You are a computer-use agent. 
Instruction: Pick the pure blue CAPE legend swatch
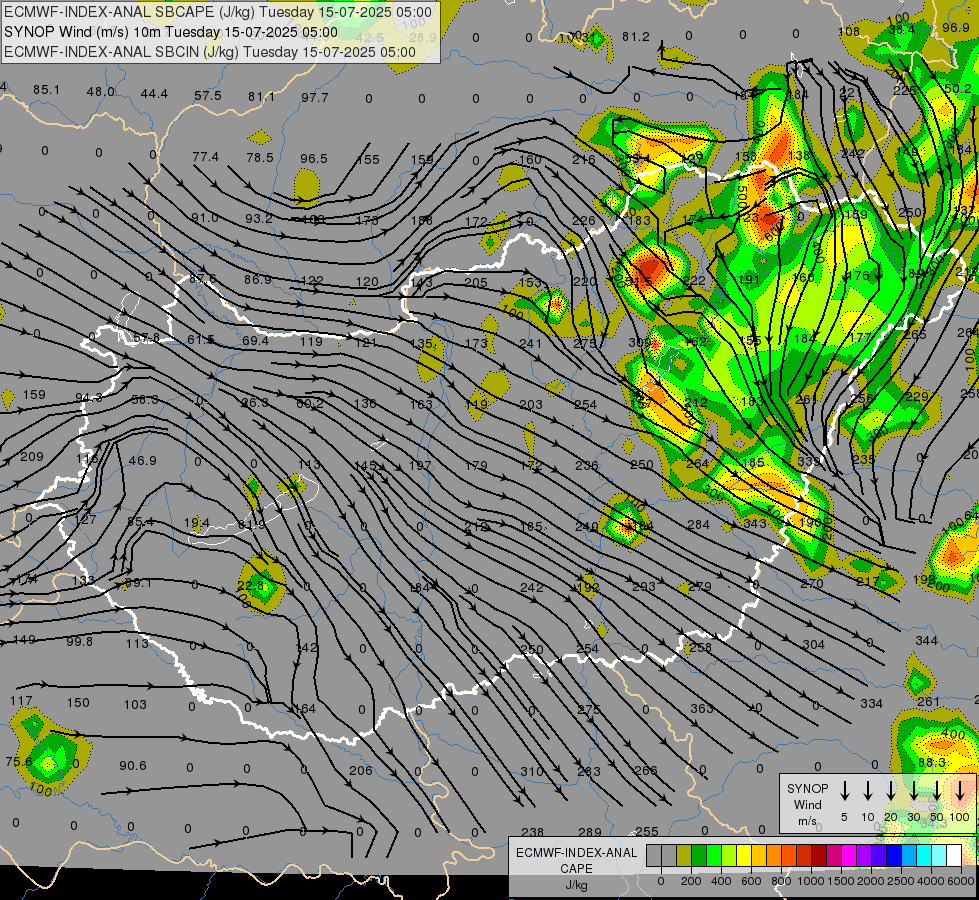point(893,856)
